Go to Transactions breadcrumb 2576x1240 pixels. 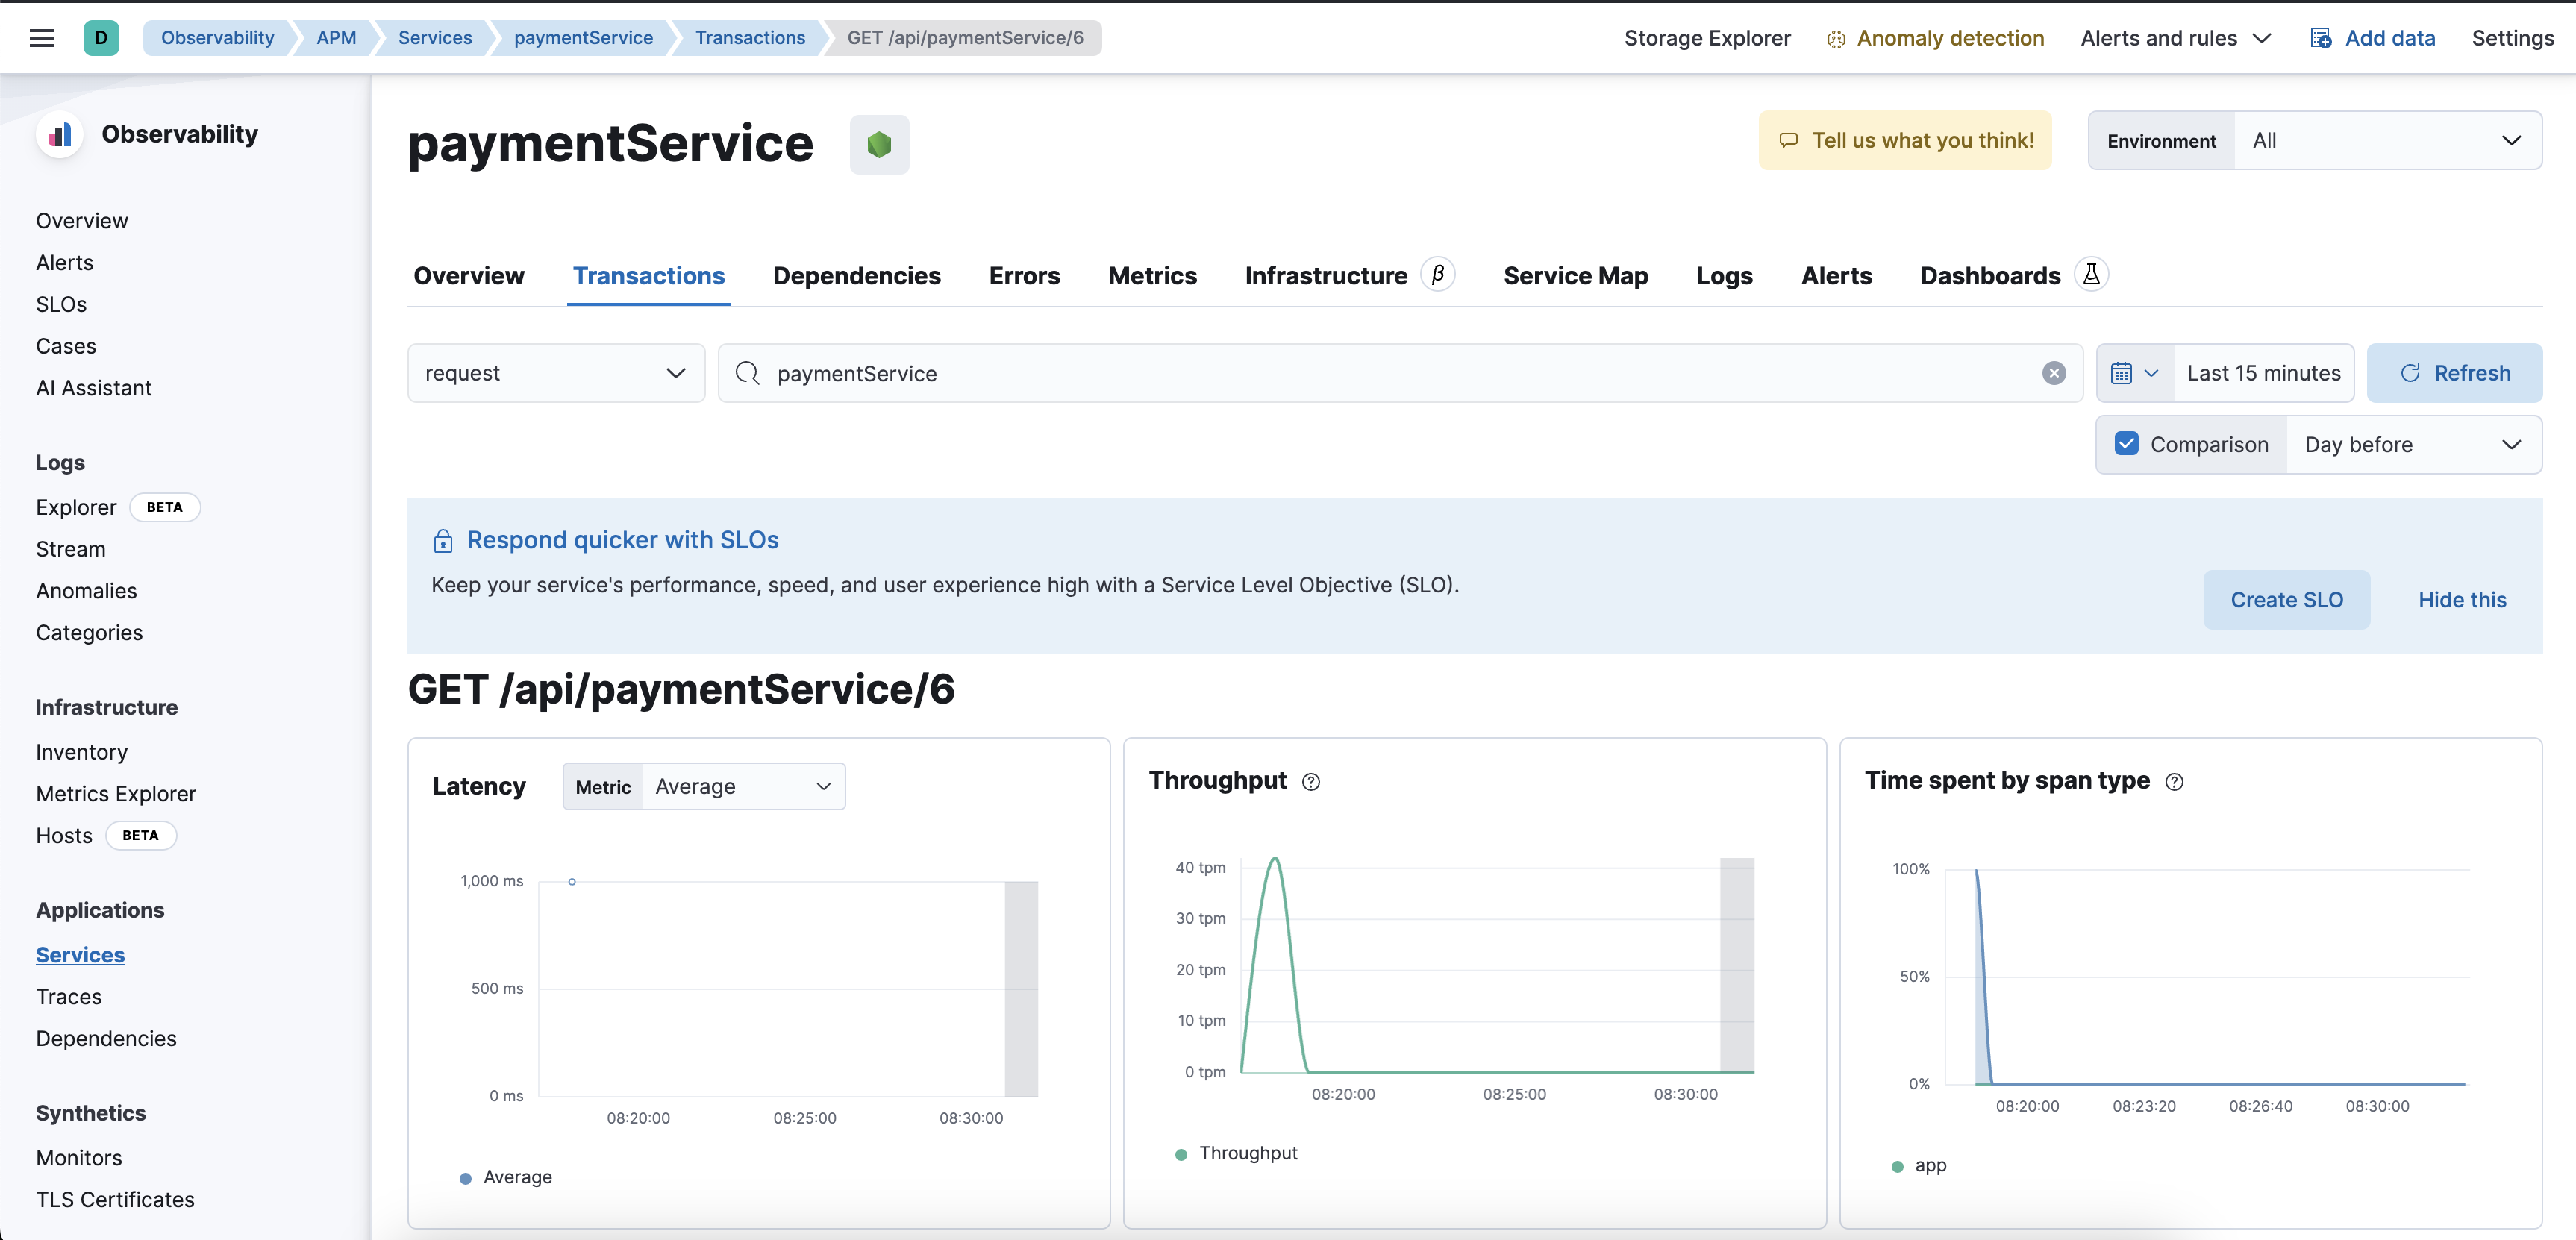[750, 38]
